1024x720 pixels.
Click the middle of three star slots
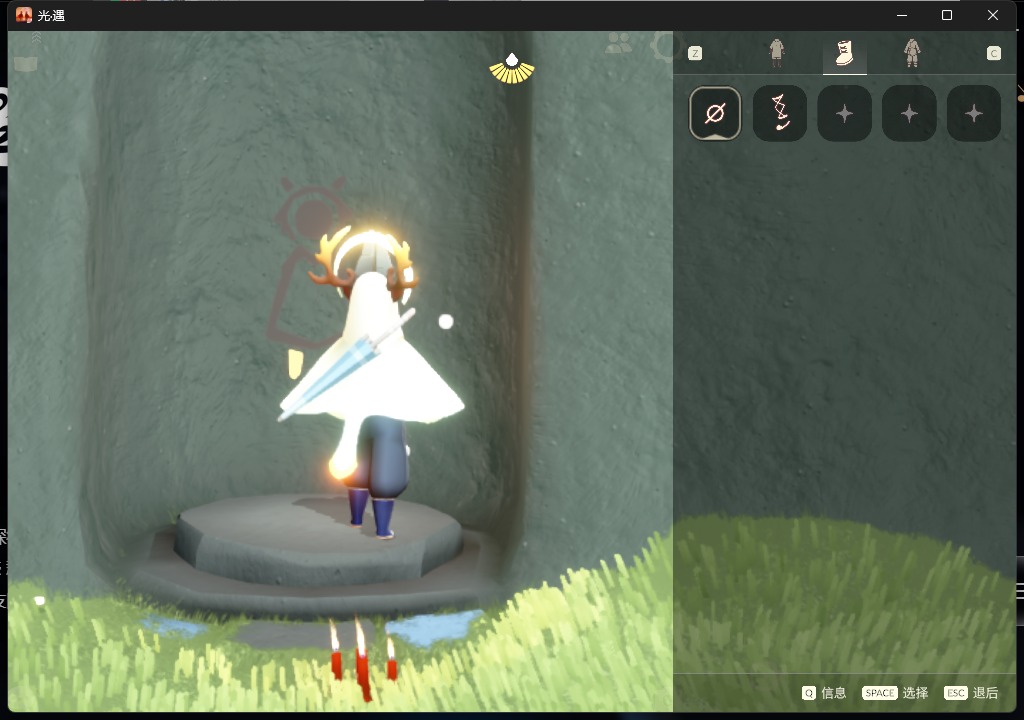point(909,113)
